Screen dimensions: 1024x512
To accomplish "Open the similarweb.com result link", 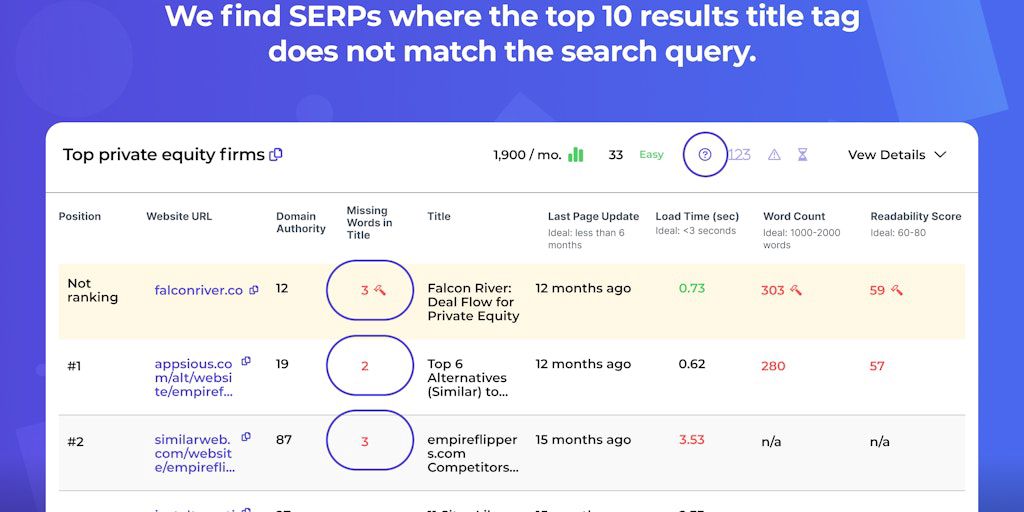I will pos(193,453).
